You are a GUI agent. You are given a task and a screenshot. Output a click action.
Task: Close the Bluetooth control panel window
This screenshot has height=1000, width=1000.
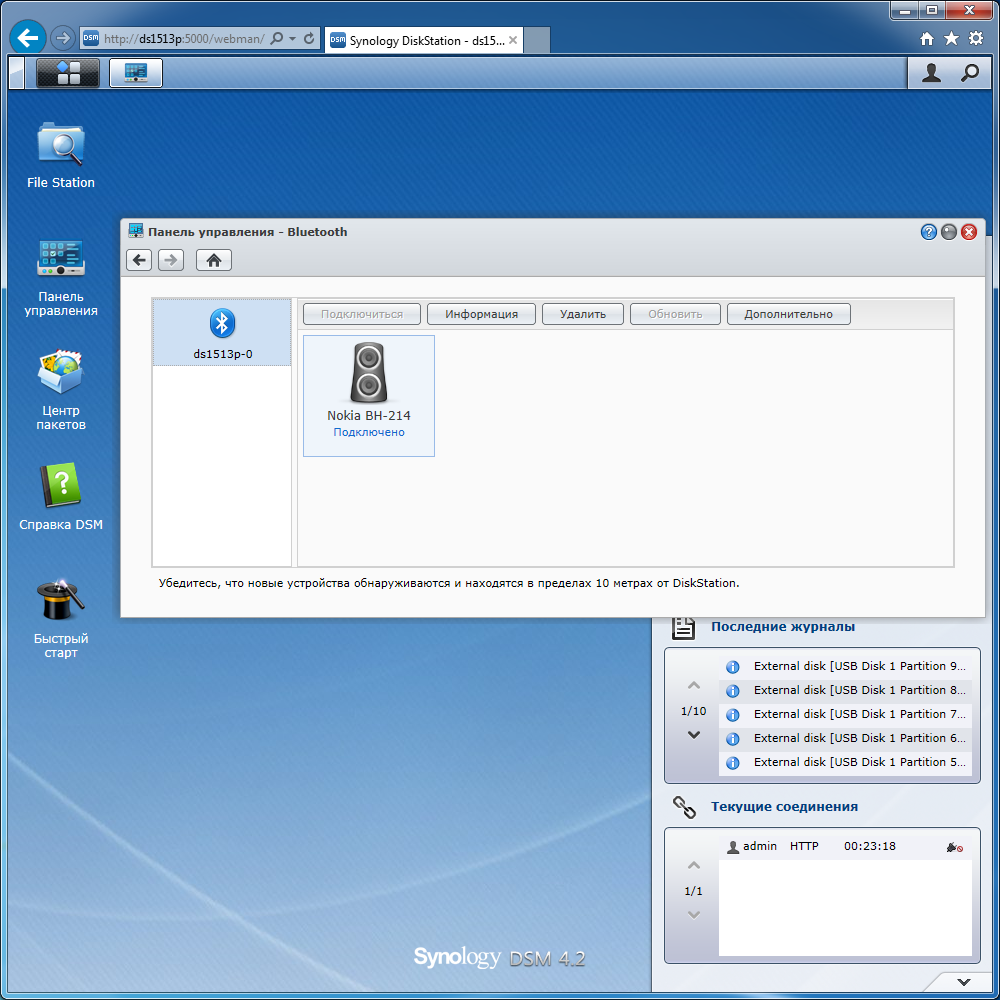point(969,232)
